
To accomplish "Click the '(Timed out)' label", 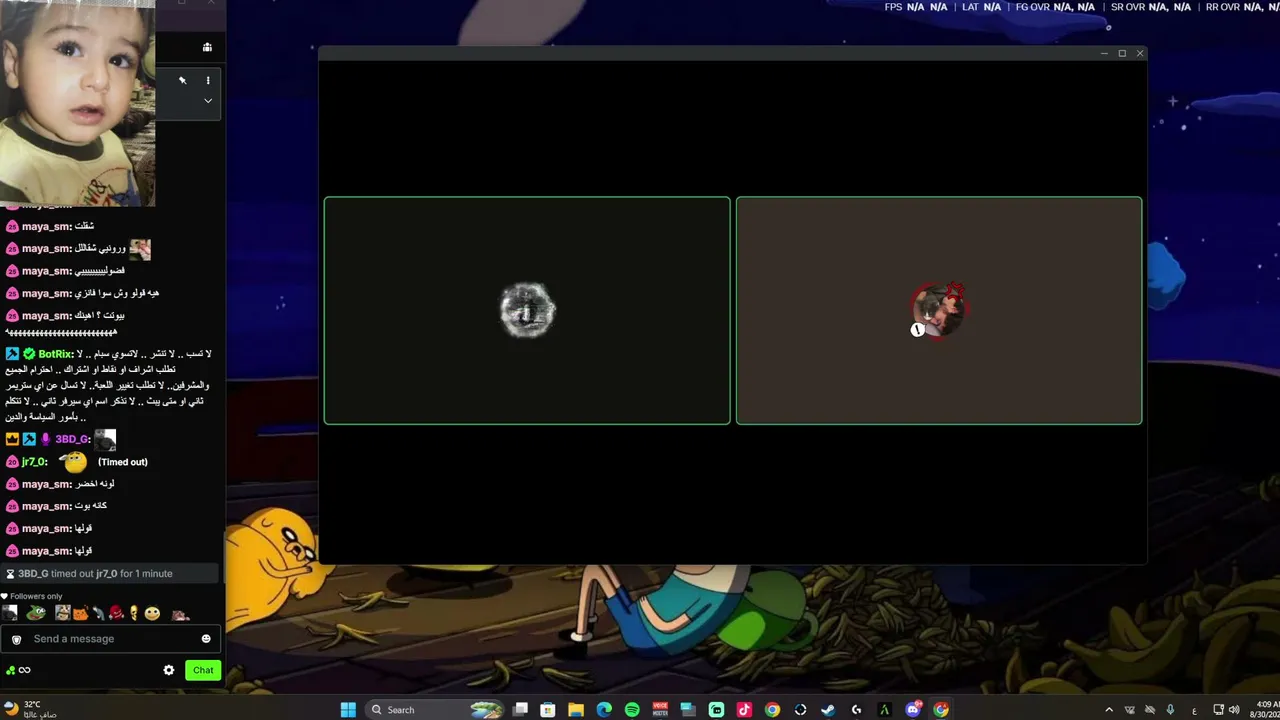I will (x=123, y=462).
